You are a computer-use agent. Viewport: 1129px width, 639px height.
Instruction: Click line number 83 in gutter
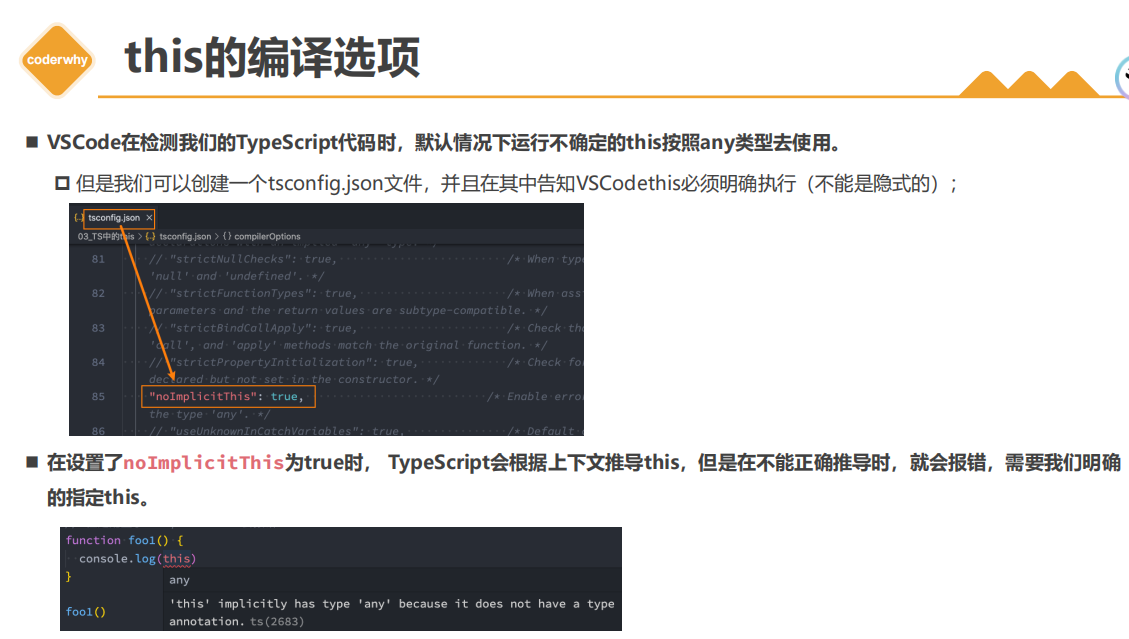98,328
